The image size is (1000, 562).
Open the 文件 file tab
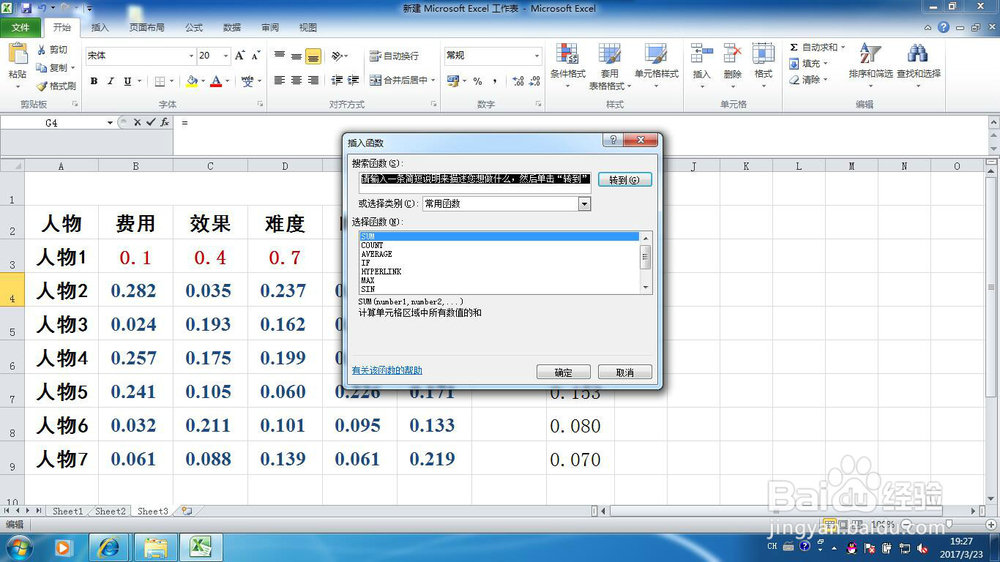click(x=20, y=27)
